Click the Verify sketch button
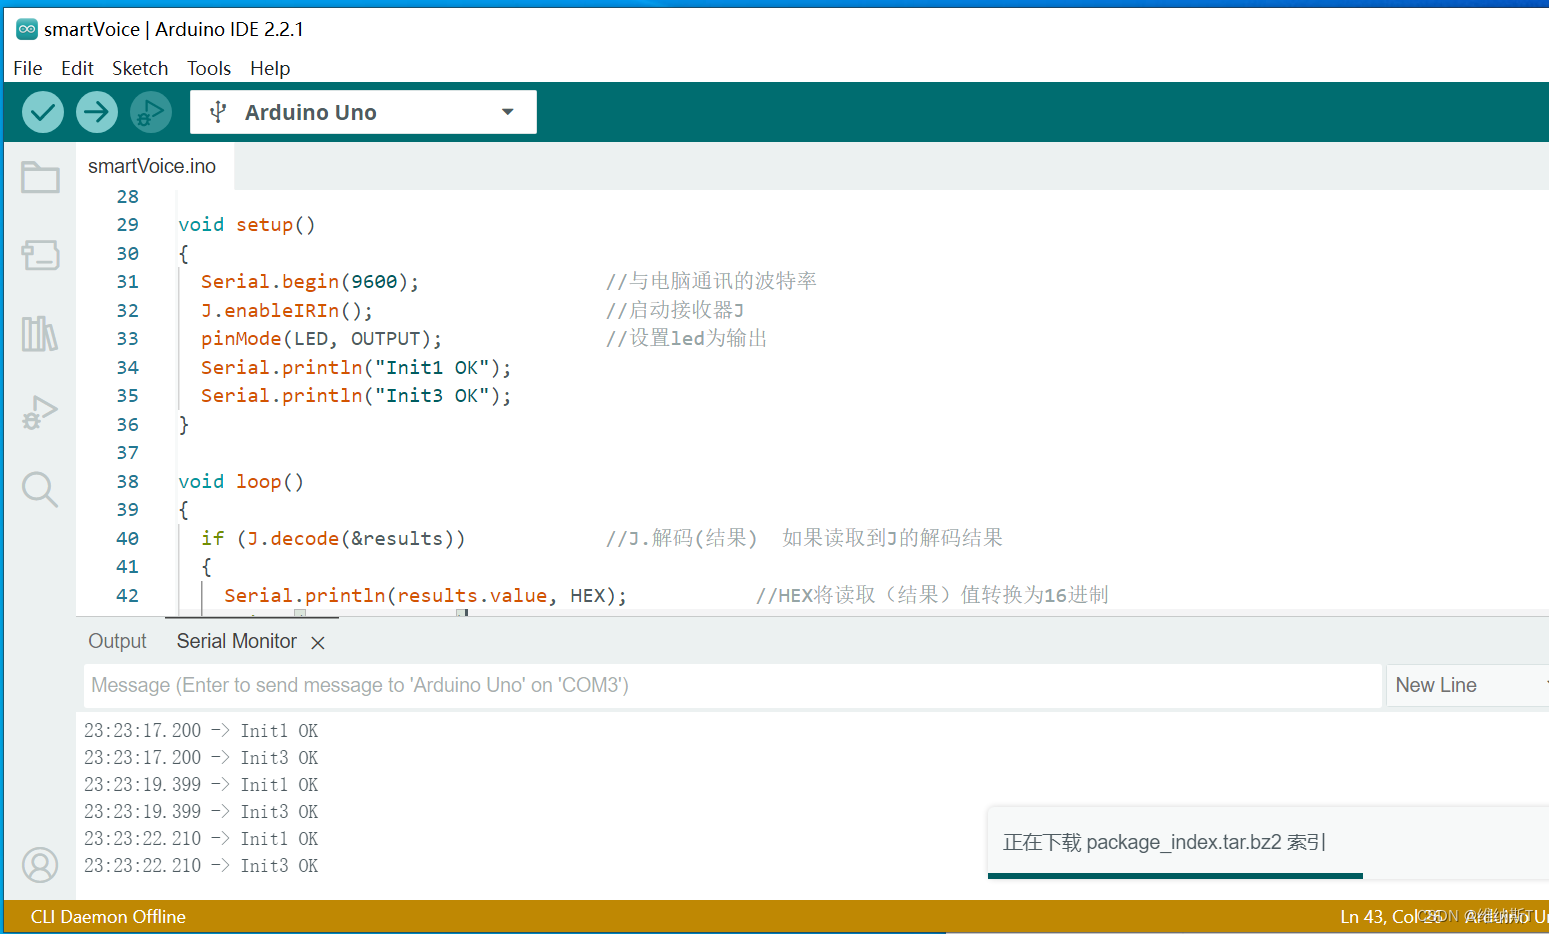1549x934 pixels. [42, 111]
